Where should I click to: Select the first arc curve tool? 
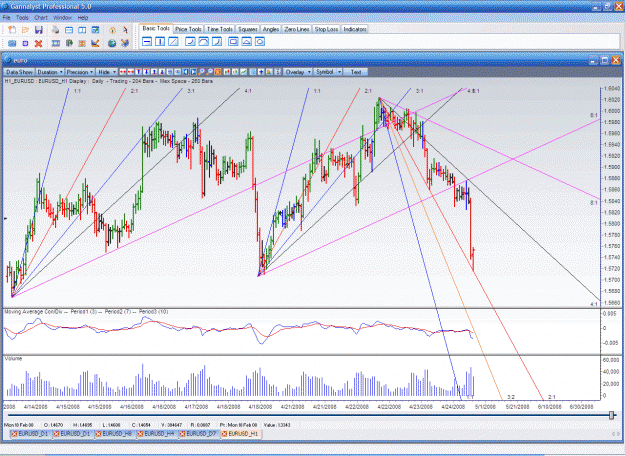[191, 41]
